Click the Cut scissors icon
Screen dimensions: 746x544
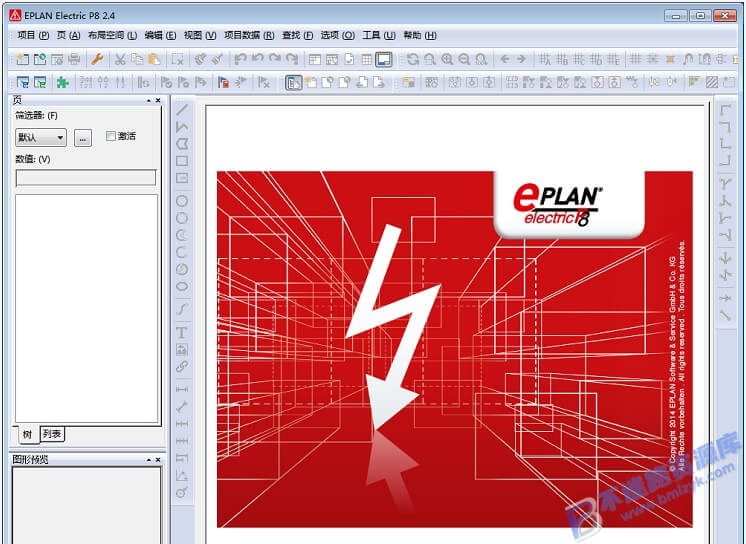point(120,59)
